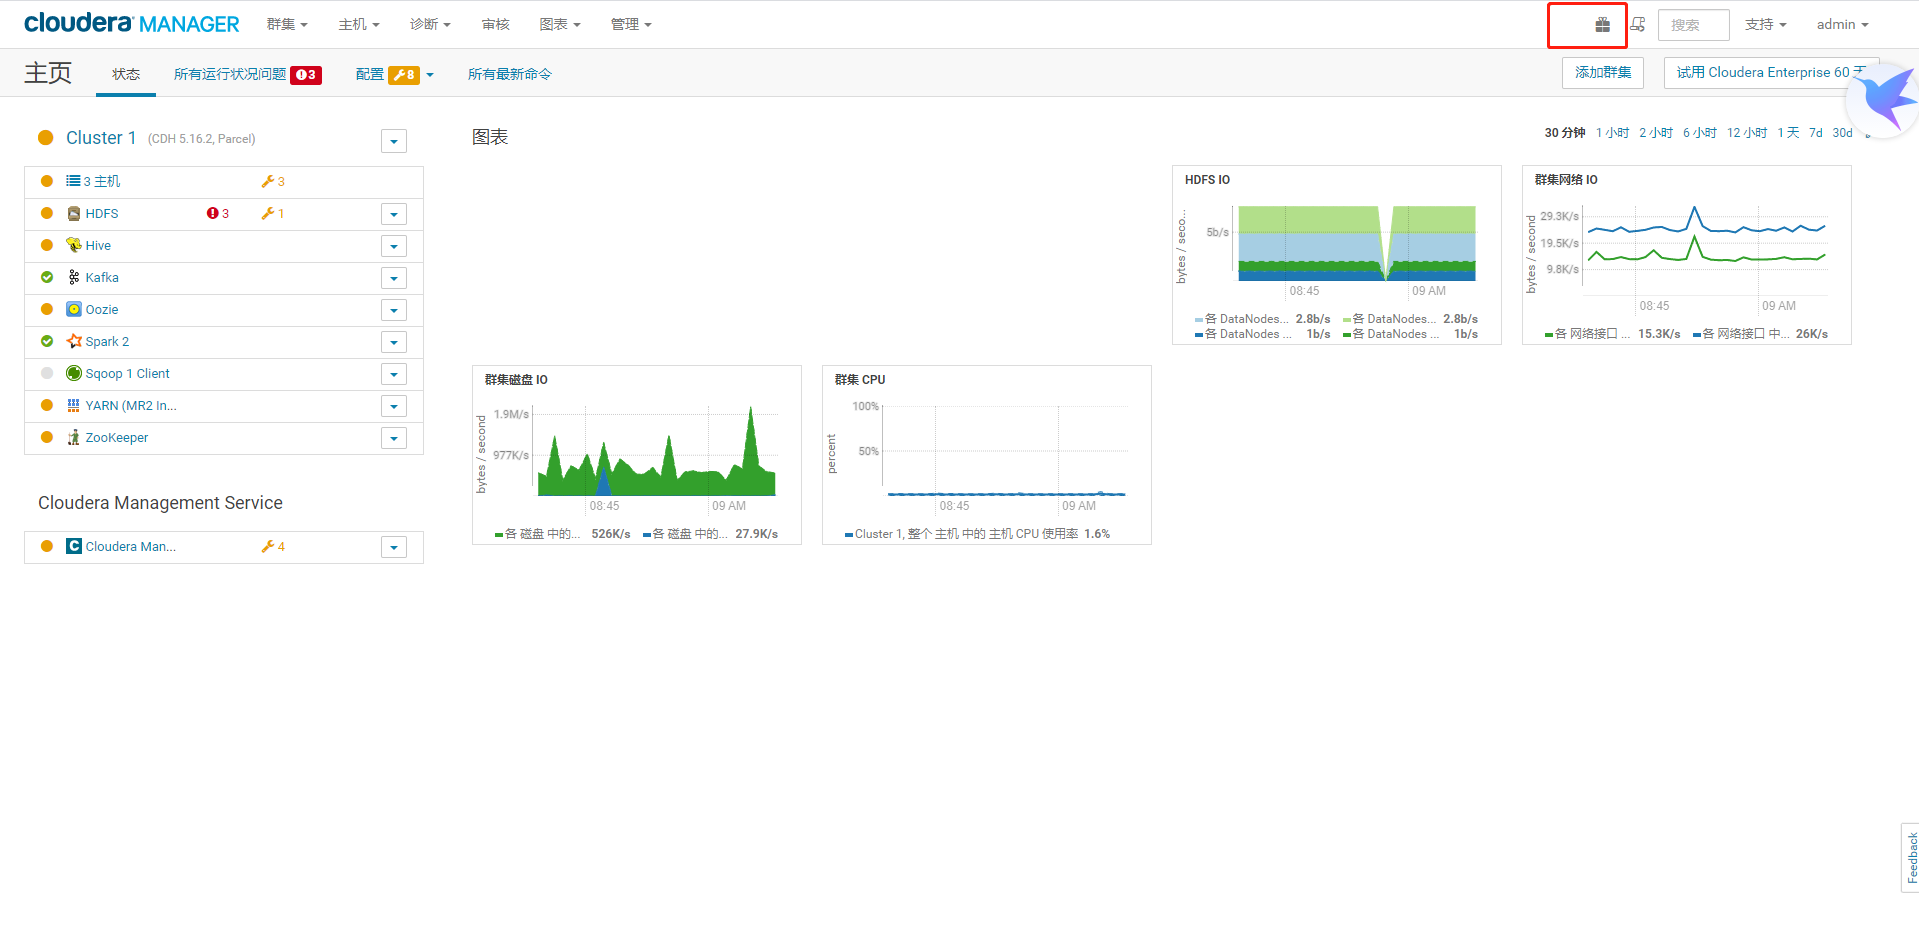Open Hive row actions dropdown
The height and width of the screenshot is (939, 1919).
pyautogui.click(x=394, y=246)
